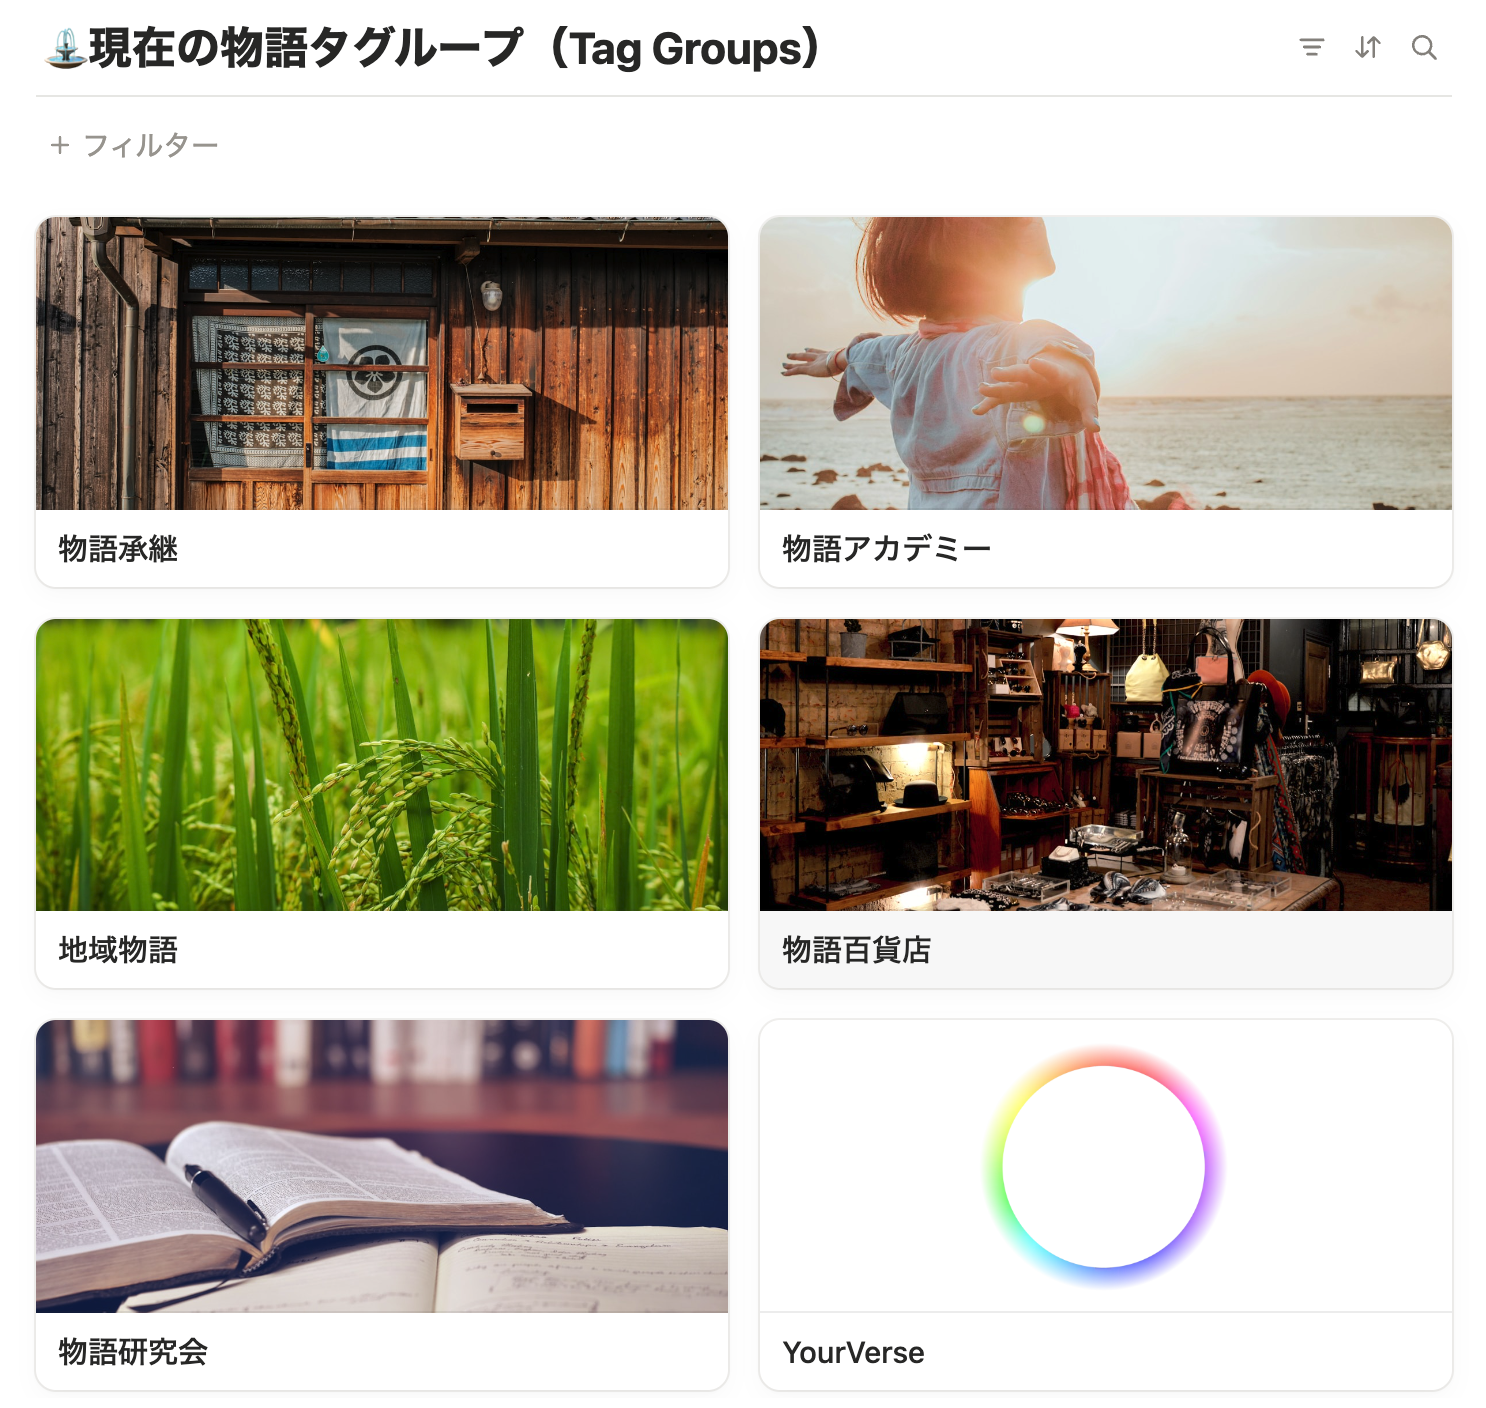Click the fountain emoji page icon

(65, 49)
